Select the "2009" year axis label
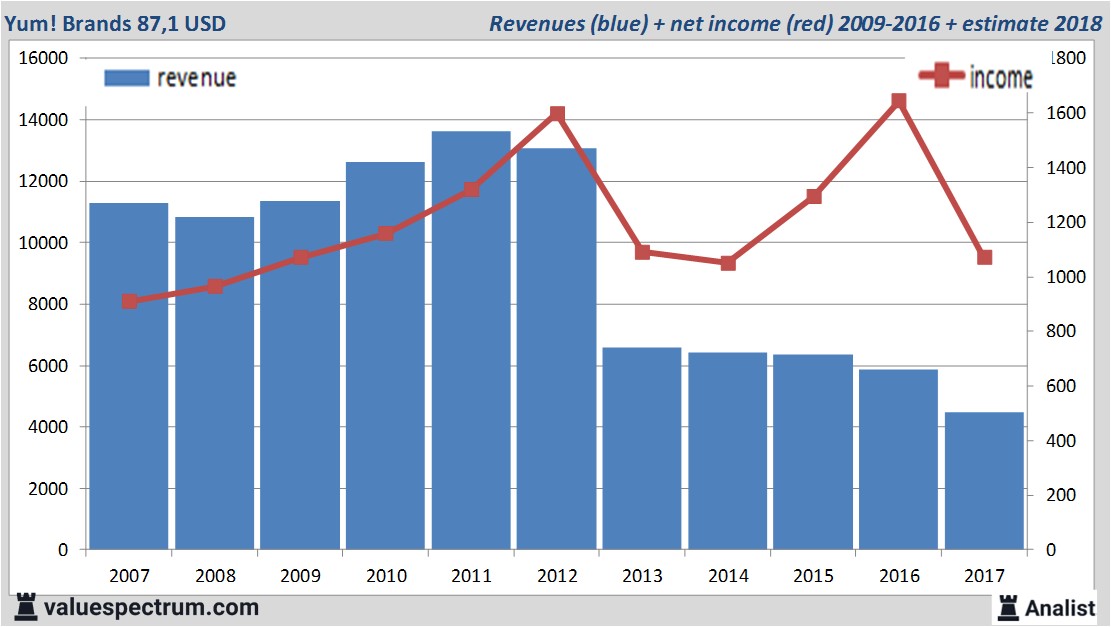Viewport: 1111px width, 627px height. pyautogui.click(x=300, y=575)
